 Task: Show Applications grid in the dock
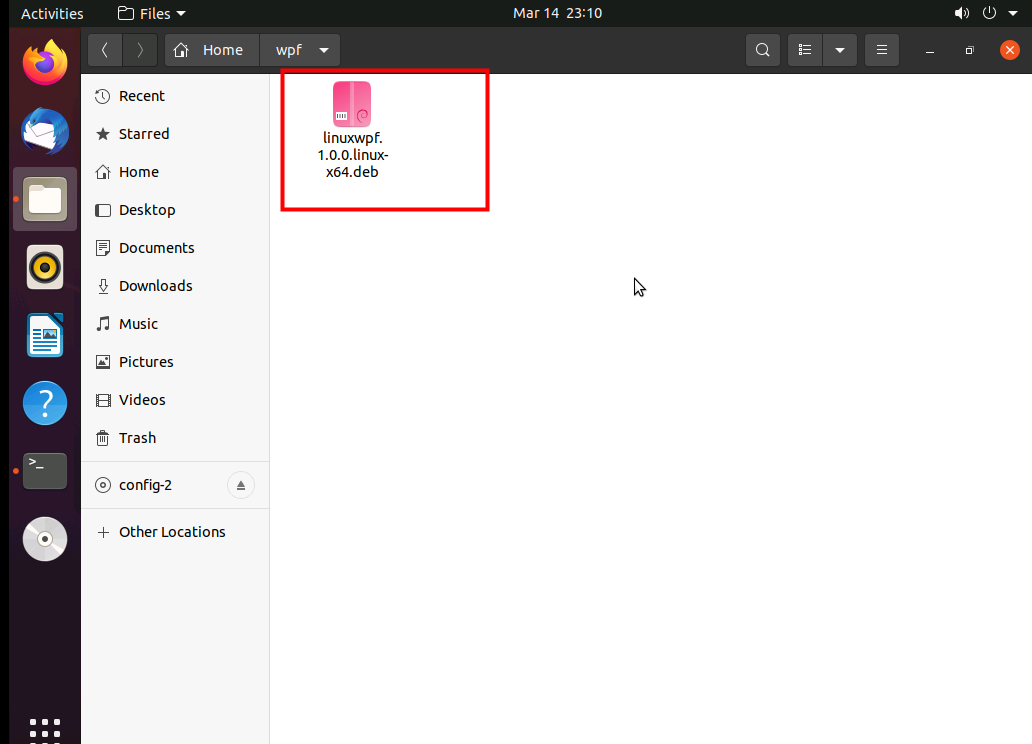tap(45, 729)
